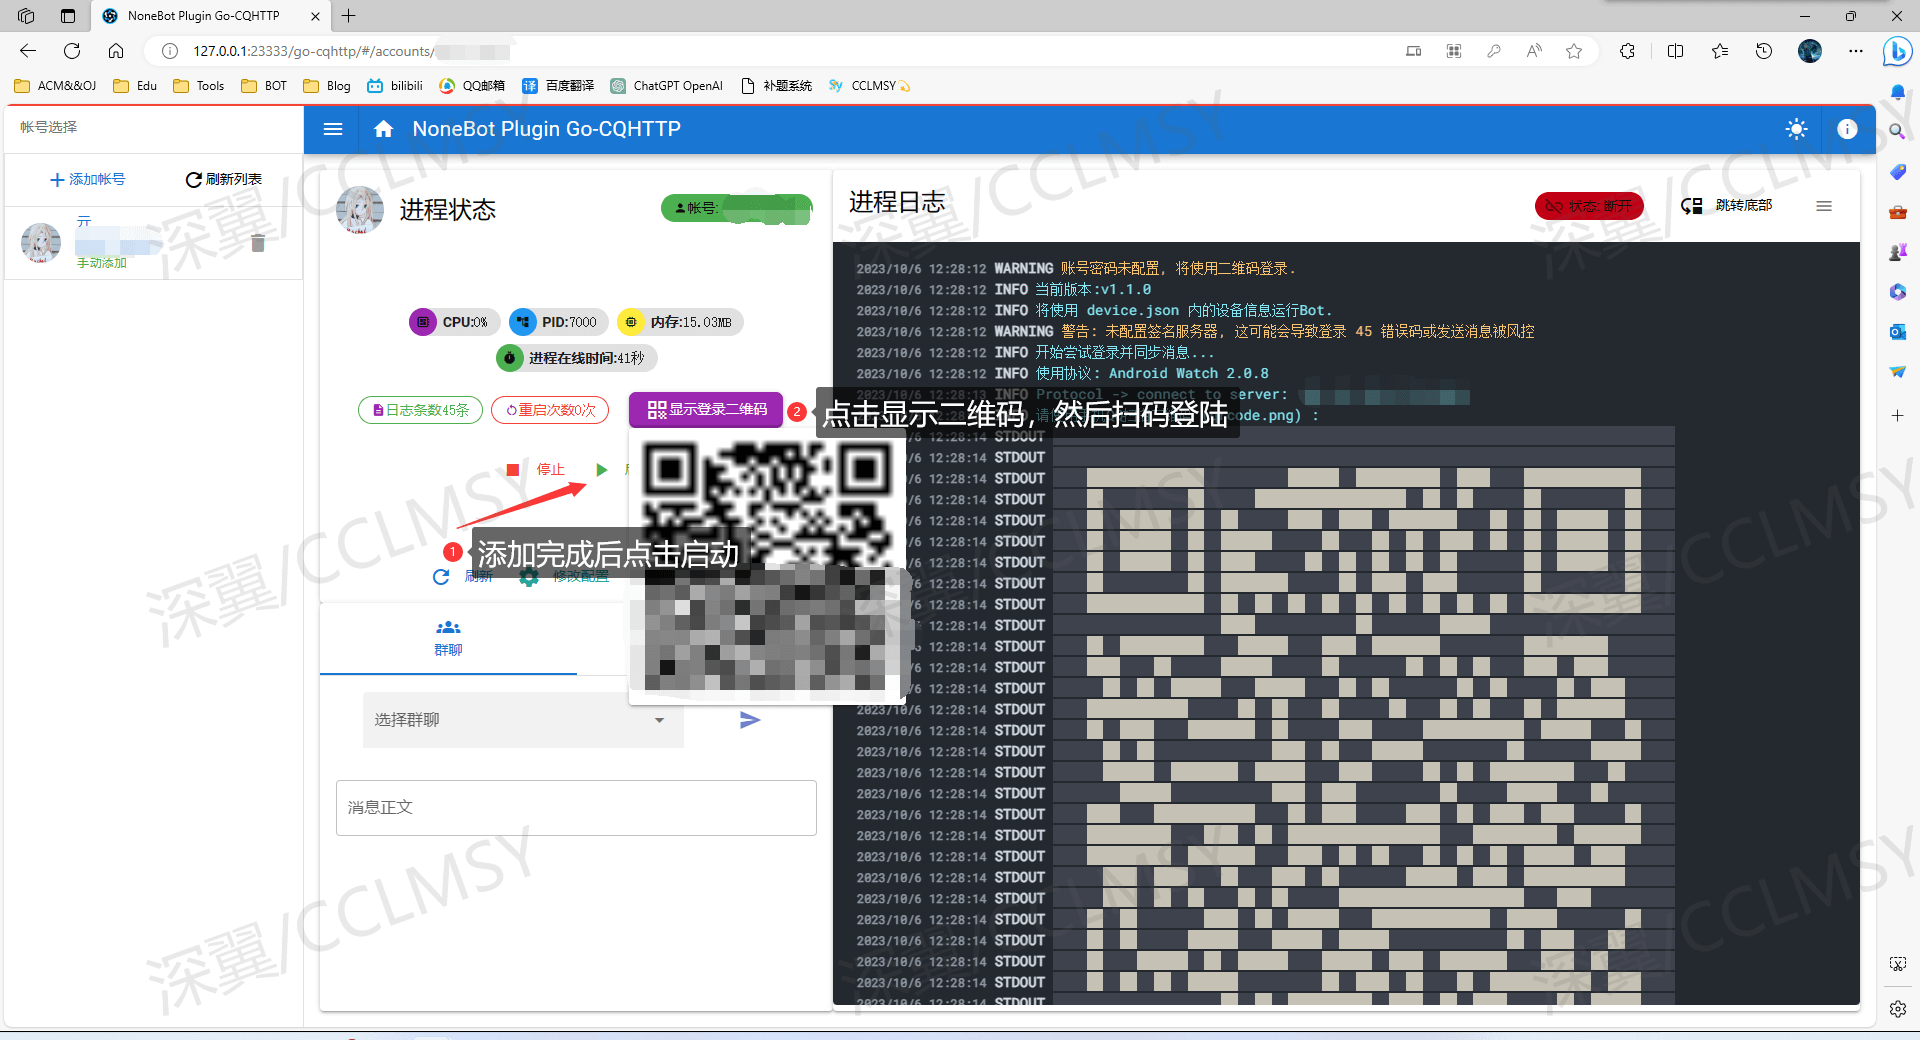Open a new browser tab
The width and height of the screenshot is (1920, 1040).
pyautogui.click(x=348, y=16)
